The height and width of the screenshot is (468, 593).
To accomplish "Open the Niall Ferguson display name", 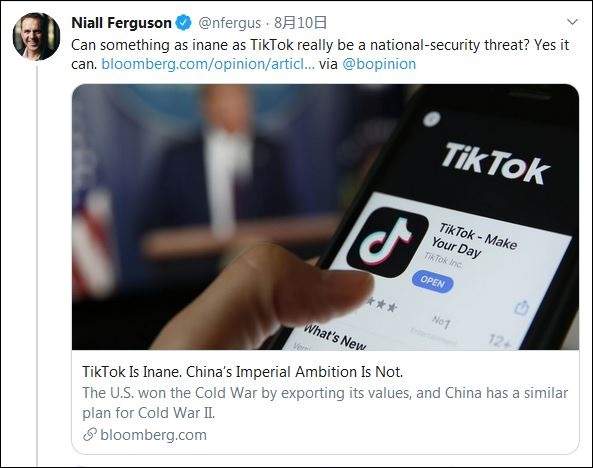I will point(121,23).
